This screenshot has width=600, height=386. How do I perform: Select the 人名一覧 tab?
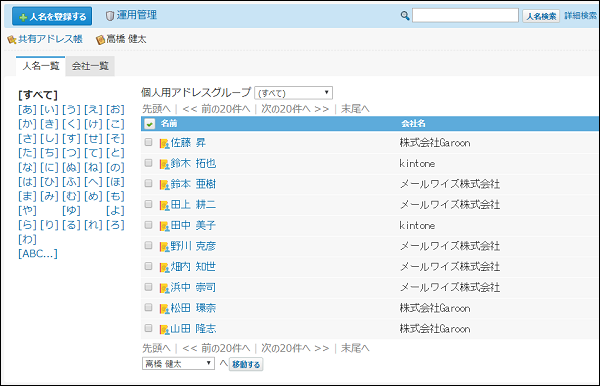(41, 66)
